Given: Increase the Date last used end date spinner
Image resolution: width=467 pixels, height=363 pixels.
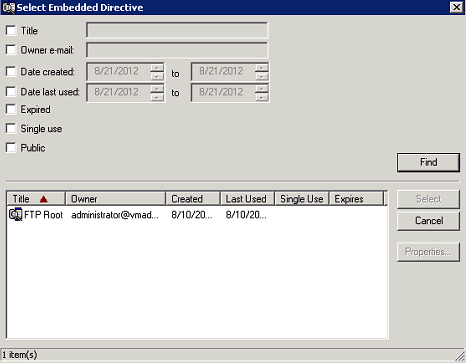Looking at the screenshot, I should 262,88.
